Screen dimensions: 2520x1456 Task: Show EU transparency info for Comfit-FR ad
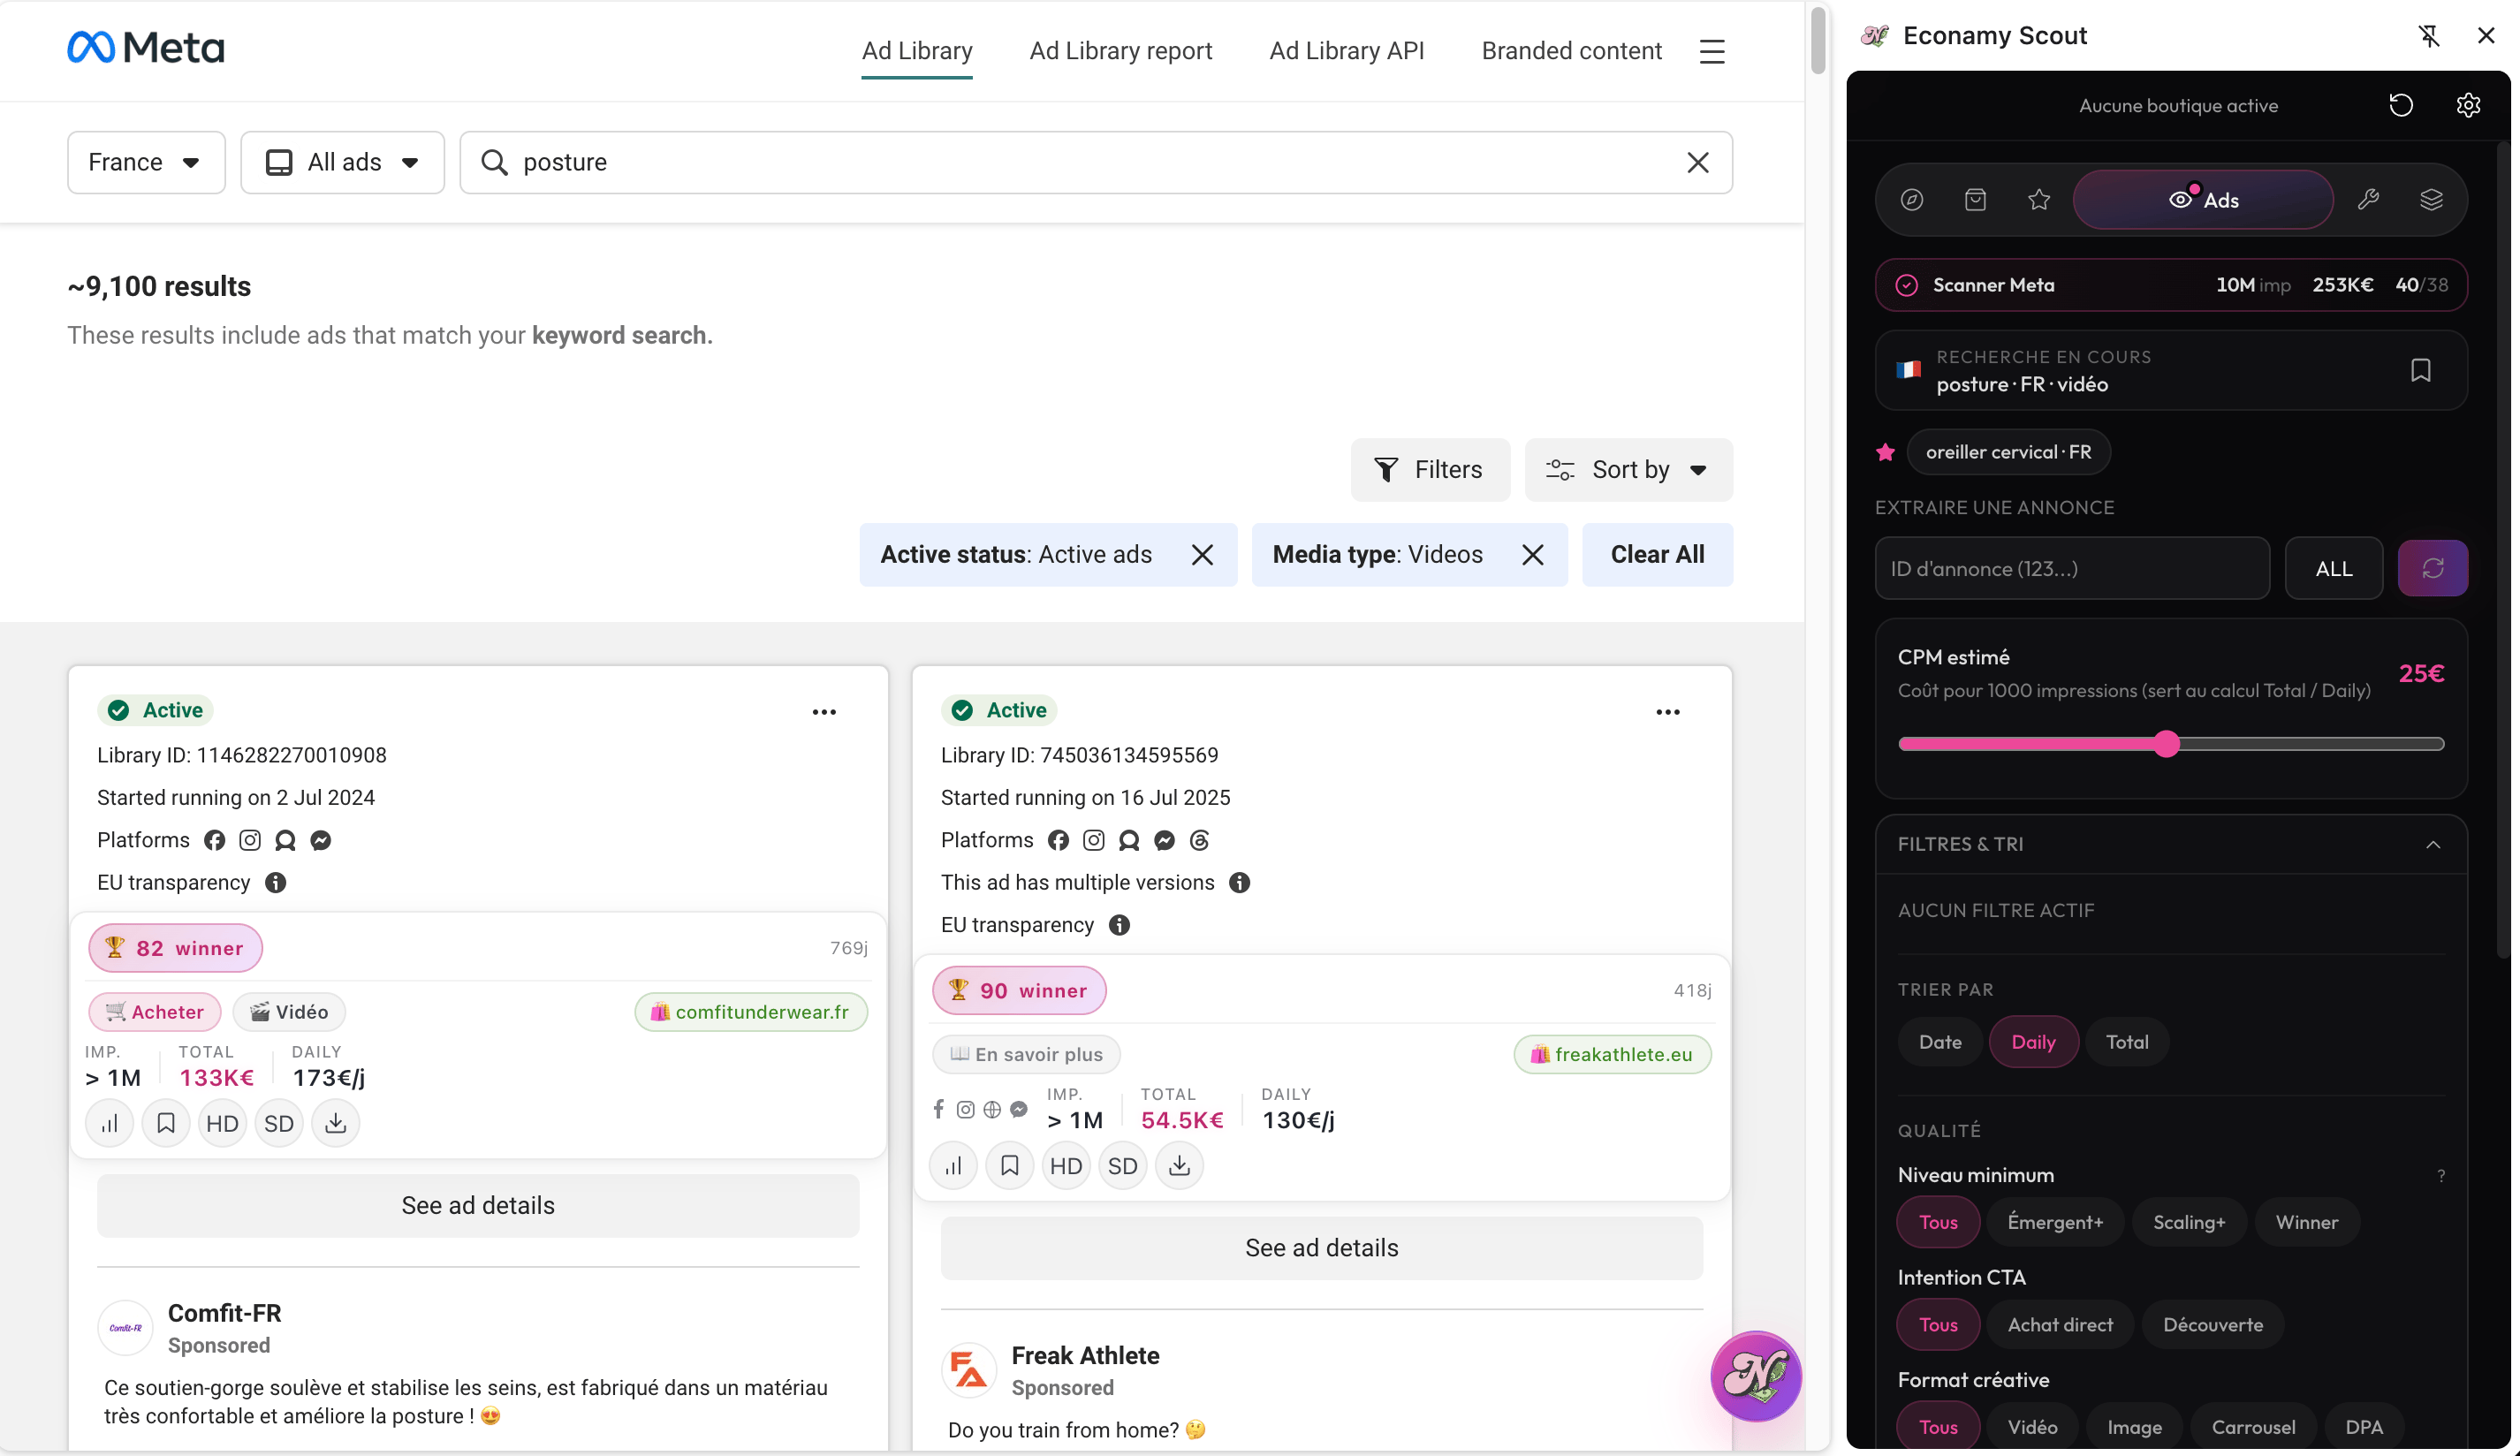pos(276,883)
